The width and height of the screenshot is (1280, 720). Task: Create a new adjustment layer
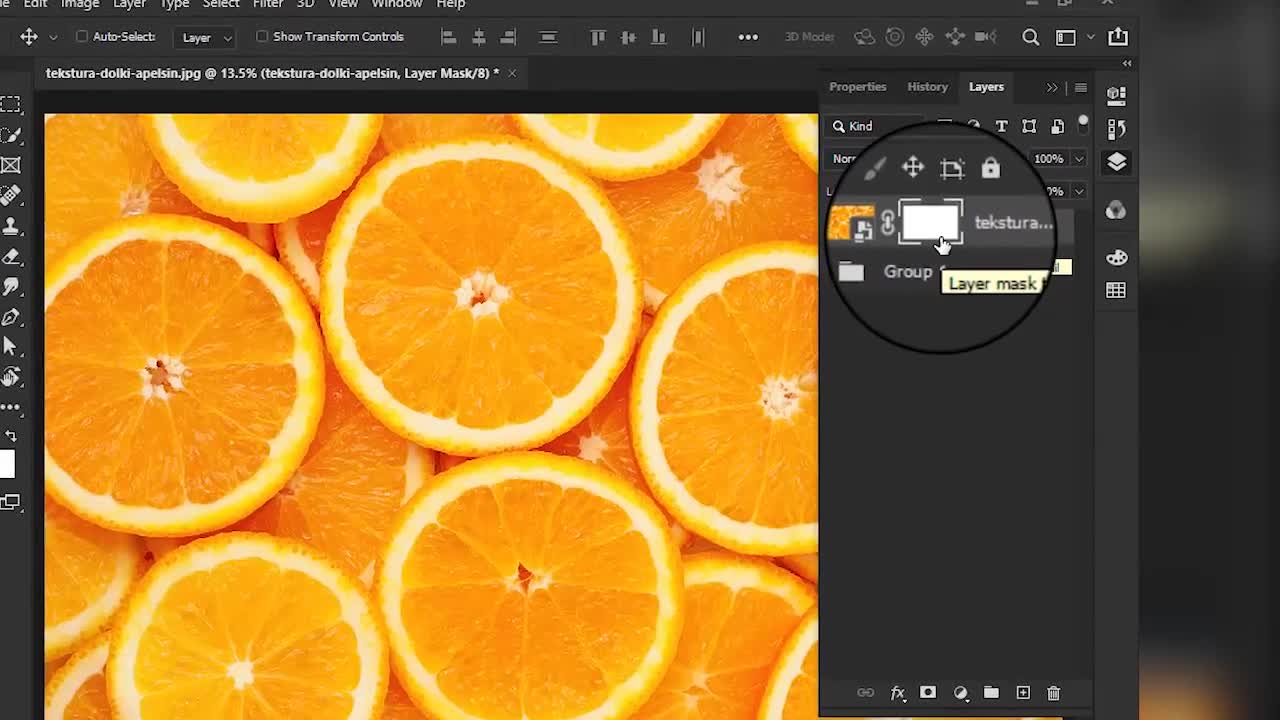pos(960,693)
